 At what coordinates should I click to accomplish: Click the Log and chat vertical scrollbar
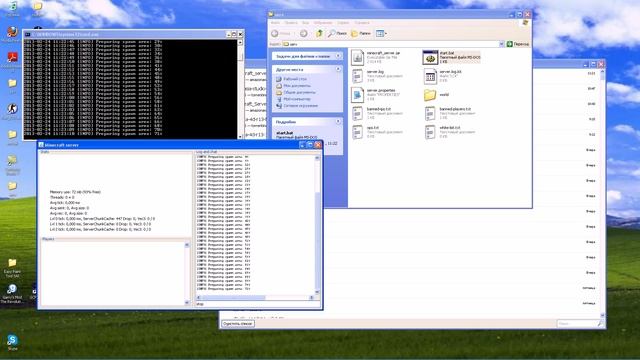pos(317,224)
